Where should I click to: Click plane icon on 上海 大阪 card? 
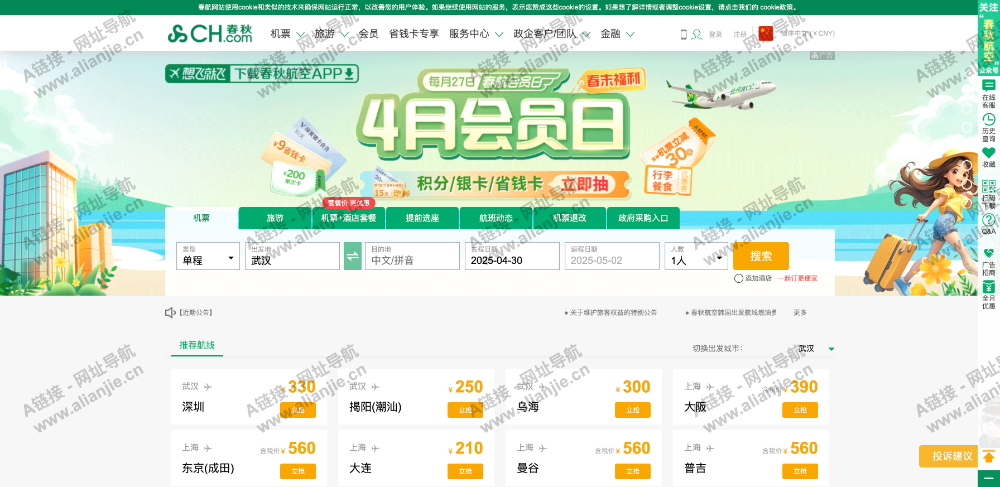710,386
